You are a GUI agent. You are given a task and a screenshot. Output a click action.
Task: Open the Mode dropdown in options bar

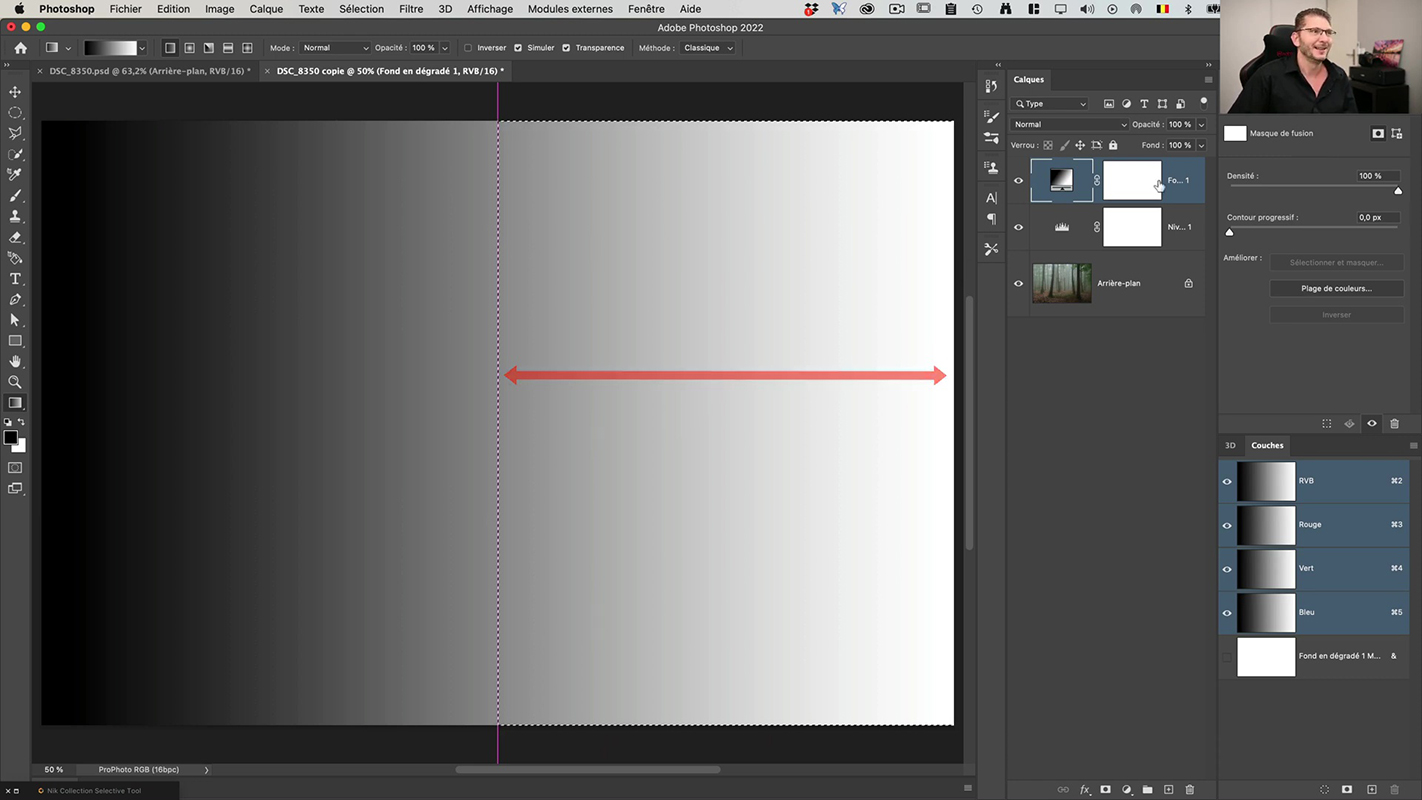click(334, 48)
